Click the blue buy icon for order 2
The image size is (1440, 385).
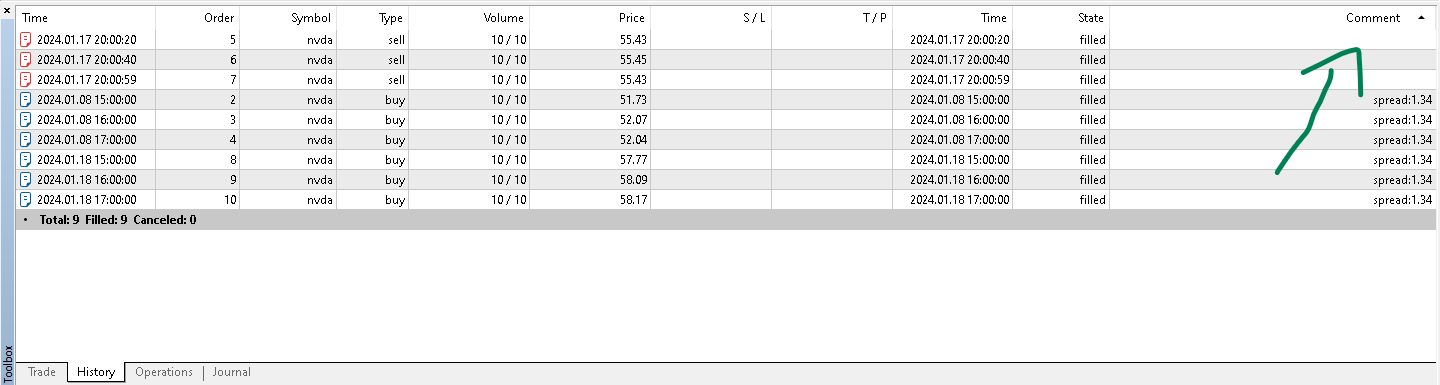26,100
